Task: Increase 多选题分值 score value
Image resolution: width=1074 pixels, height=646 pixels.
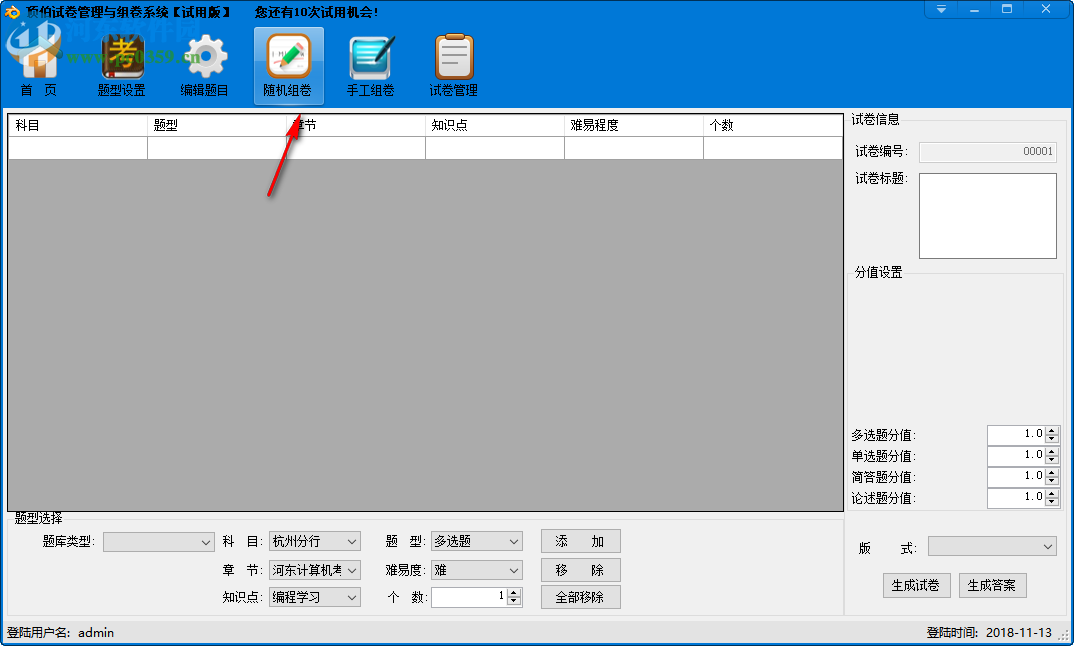Action: click(1051, 430)
